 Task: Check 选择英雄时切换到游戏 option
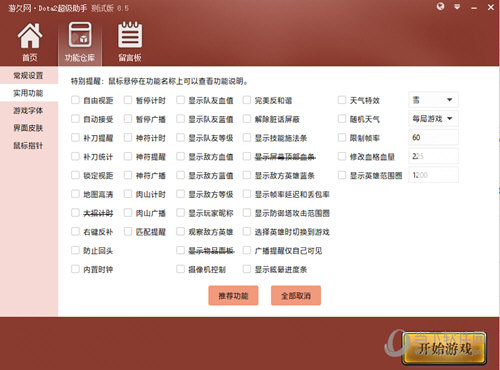pos(247,231)
